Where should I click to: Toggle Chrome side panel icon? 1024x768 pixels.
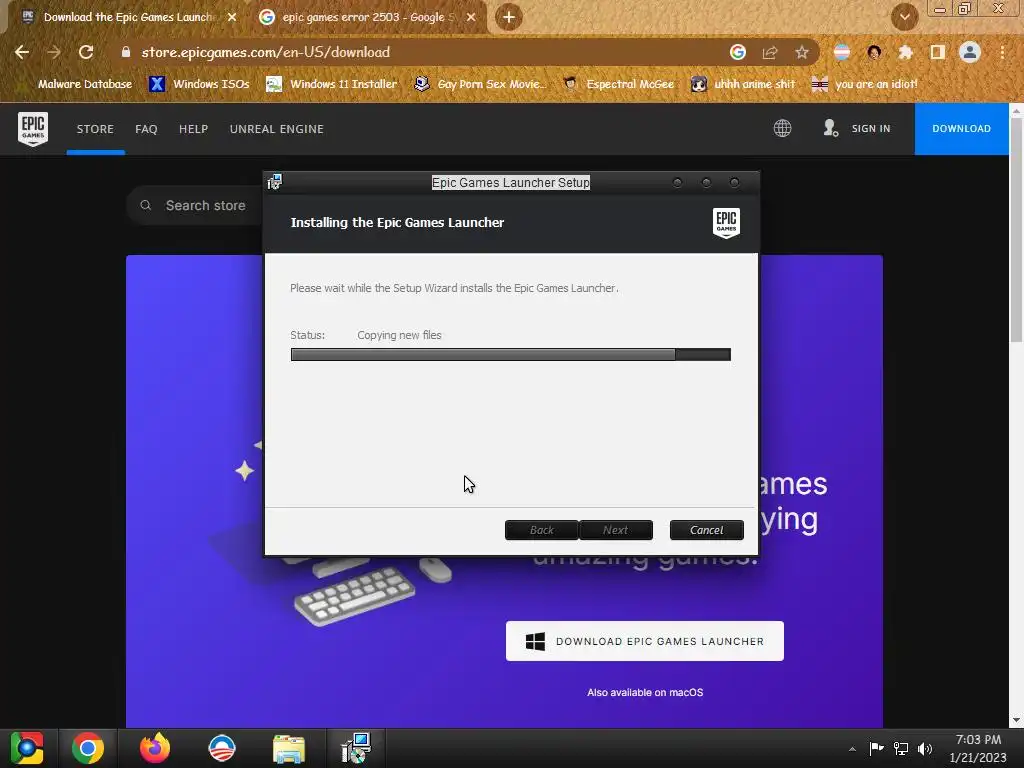[937, 52]
